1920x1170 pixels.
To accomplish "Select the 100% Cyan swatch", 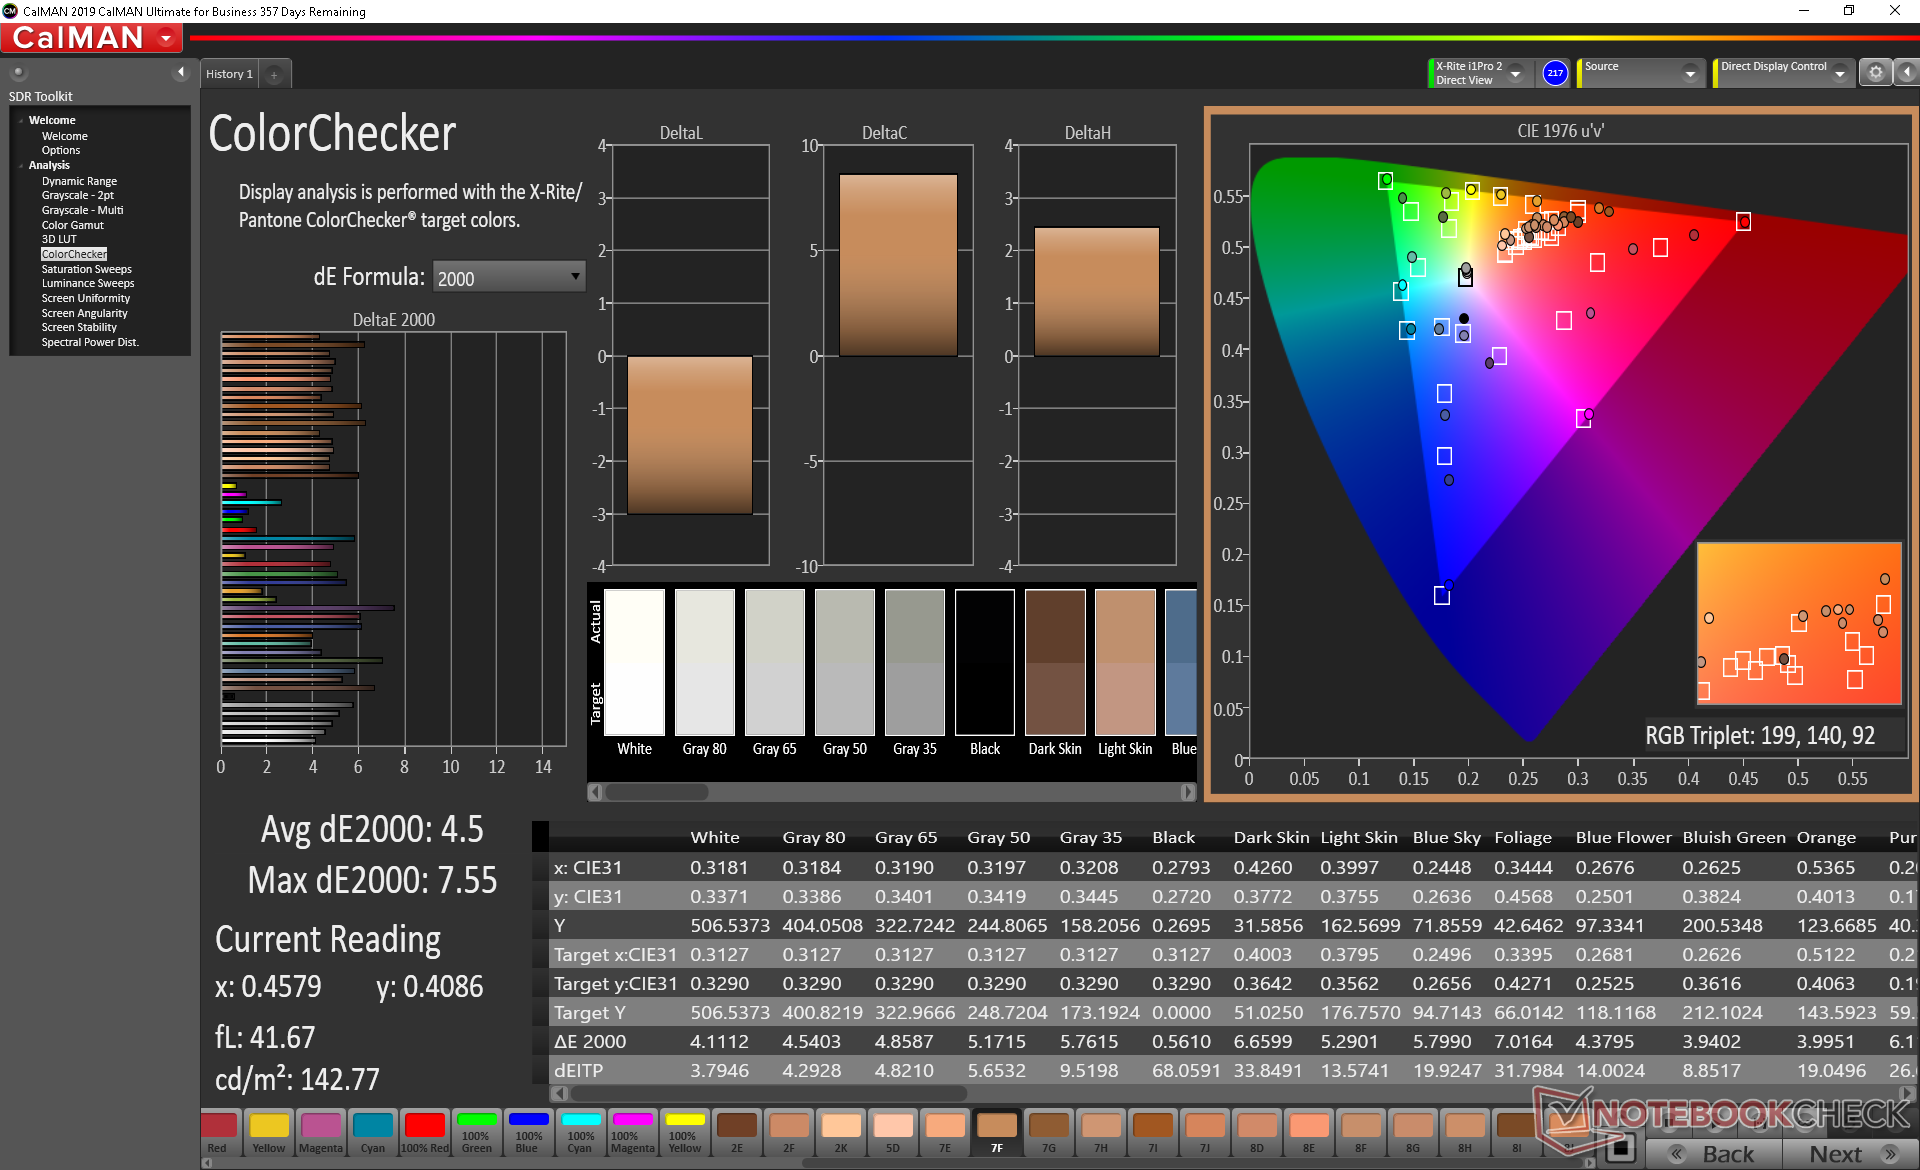I will (x=580, y=1132).
